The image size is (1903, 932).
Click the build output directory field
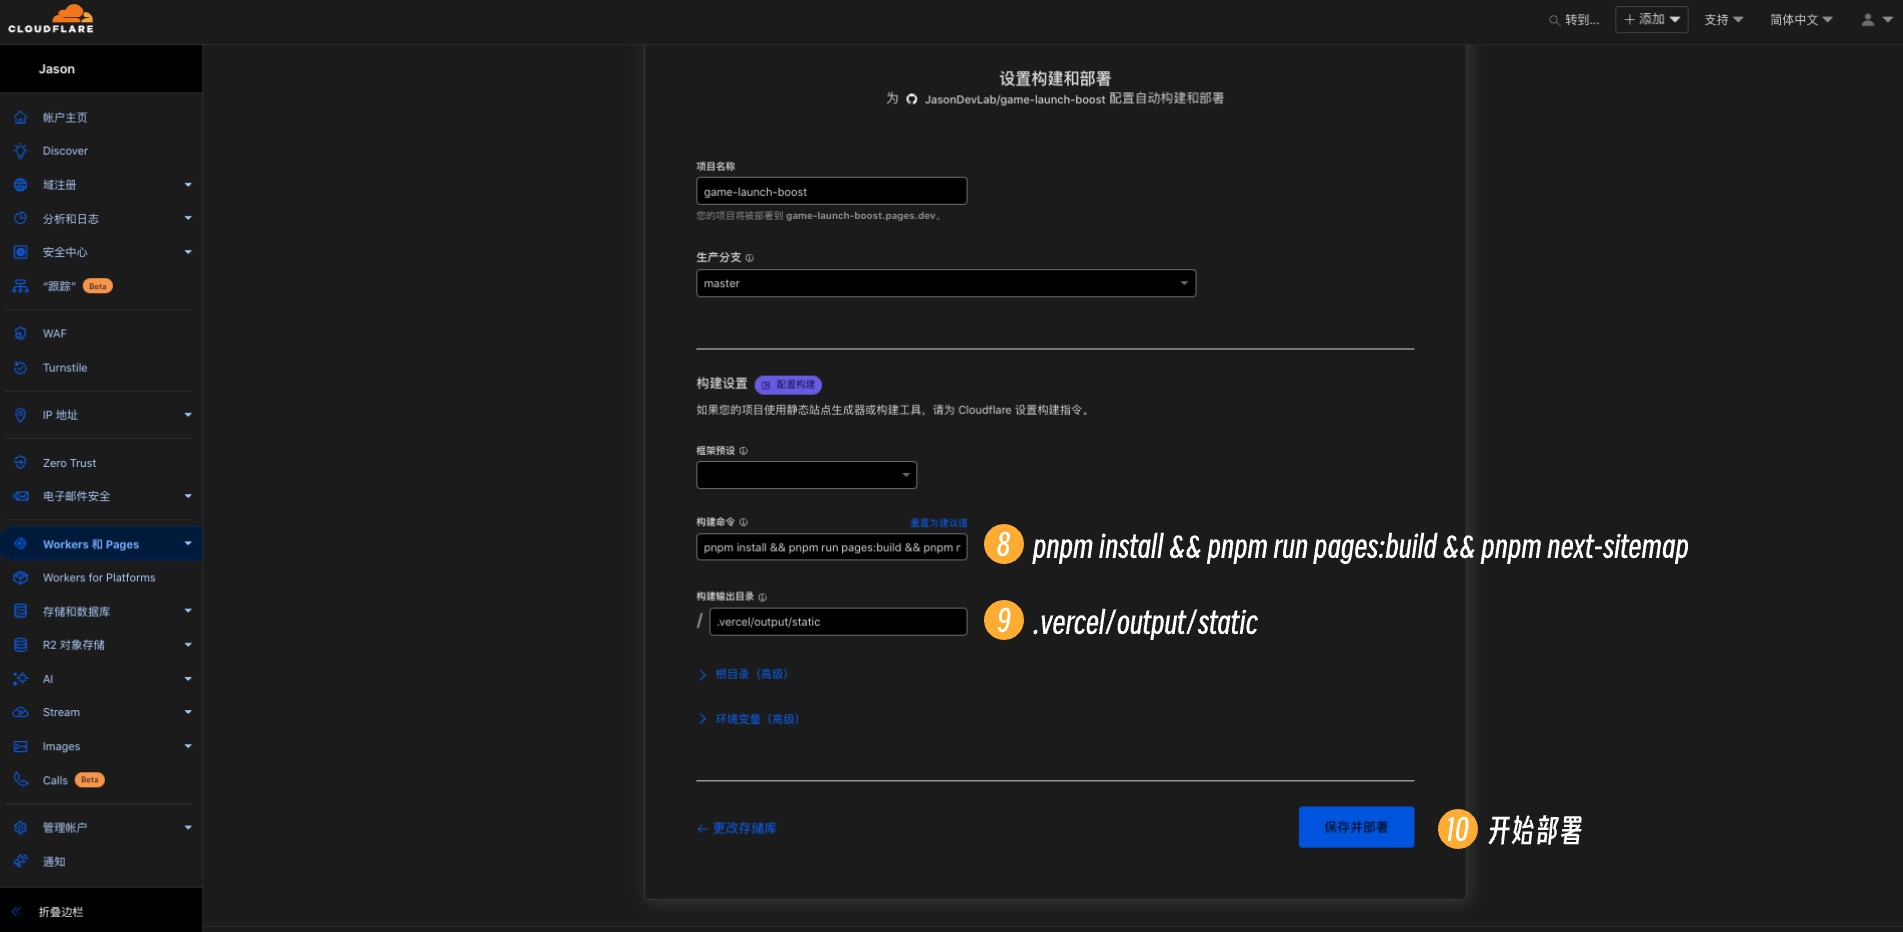coord(838,622)
